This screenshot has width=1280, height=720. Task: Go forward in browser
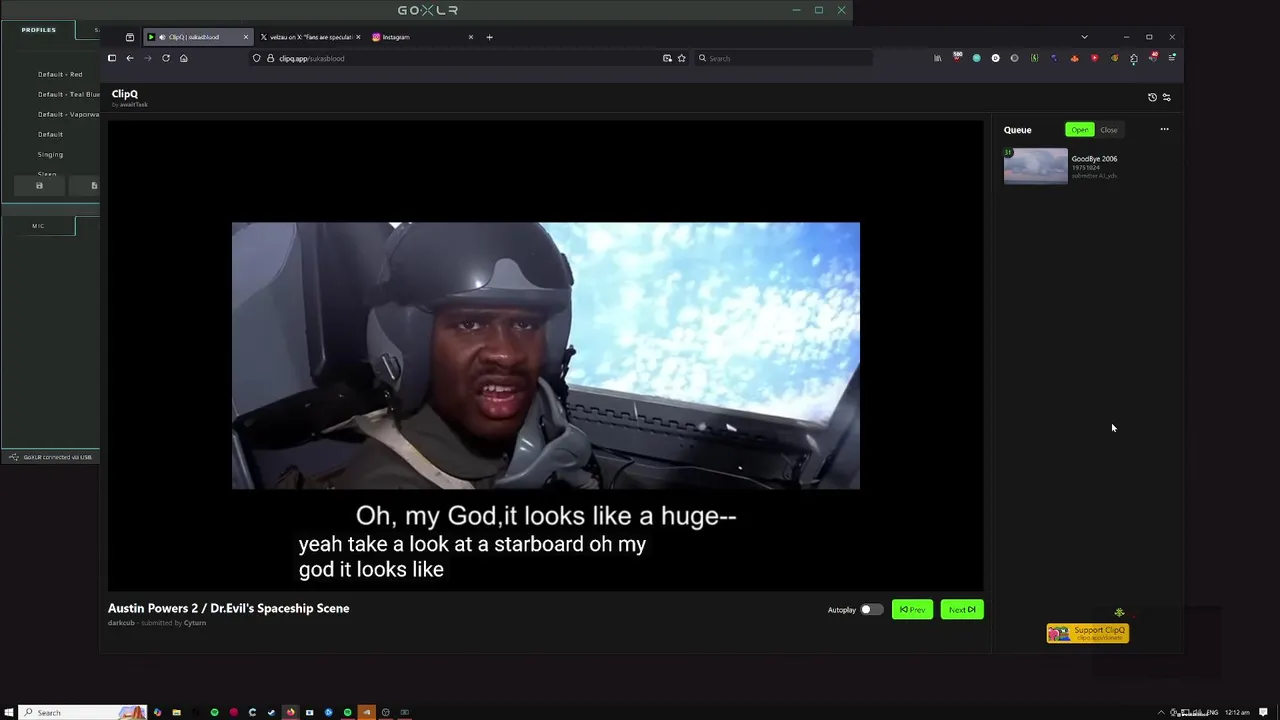[x=148, y=58]
